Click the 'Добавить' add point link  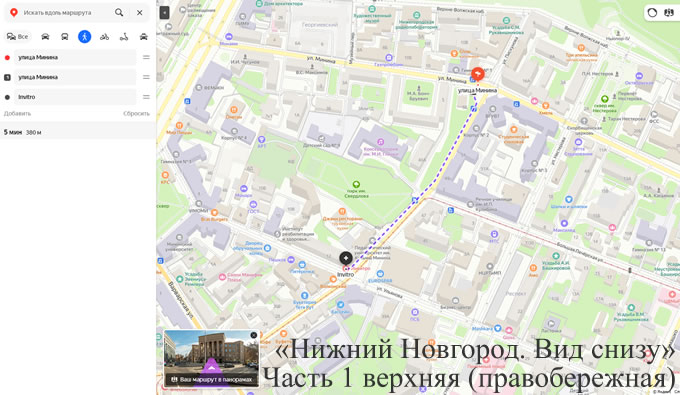point(17,114)
